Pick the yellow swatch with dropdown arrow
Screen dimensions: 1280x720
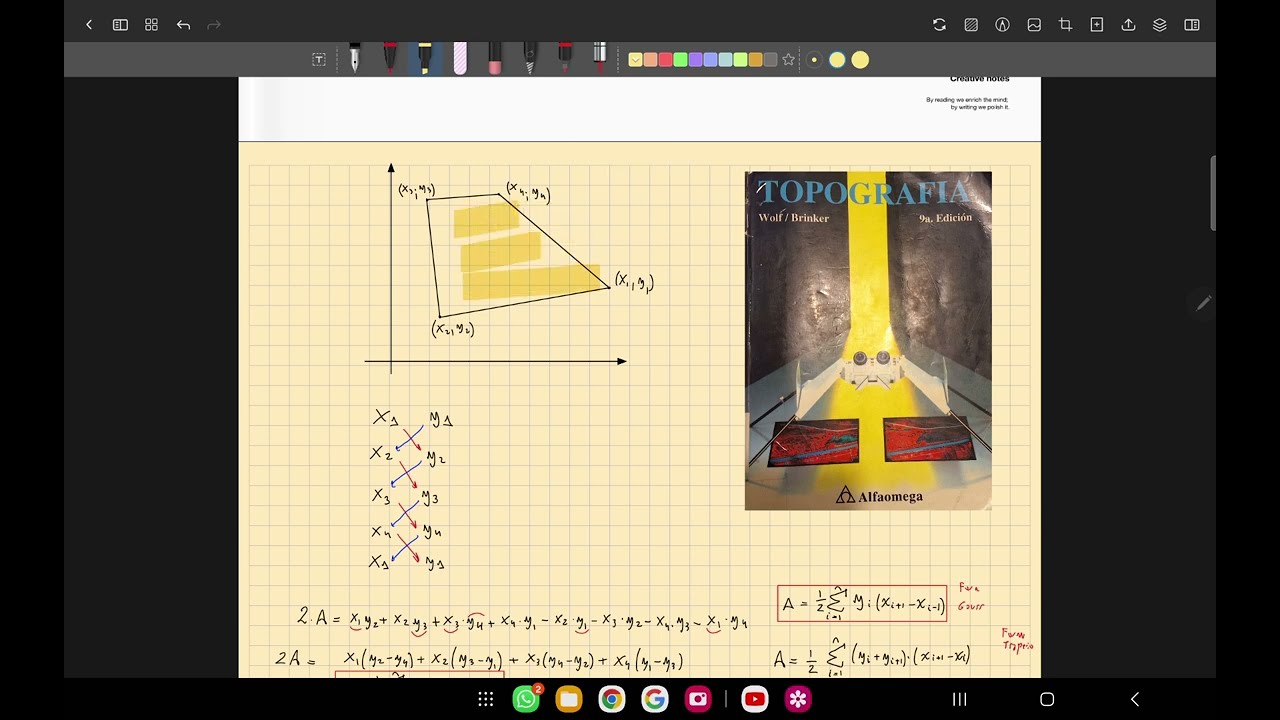pos(635,60)
